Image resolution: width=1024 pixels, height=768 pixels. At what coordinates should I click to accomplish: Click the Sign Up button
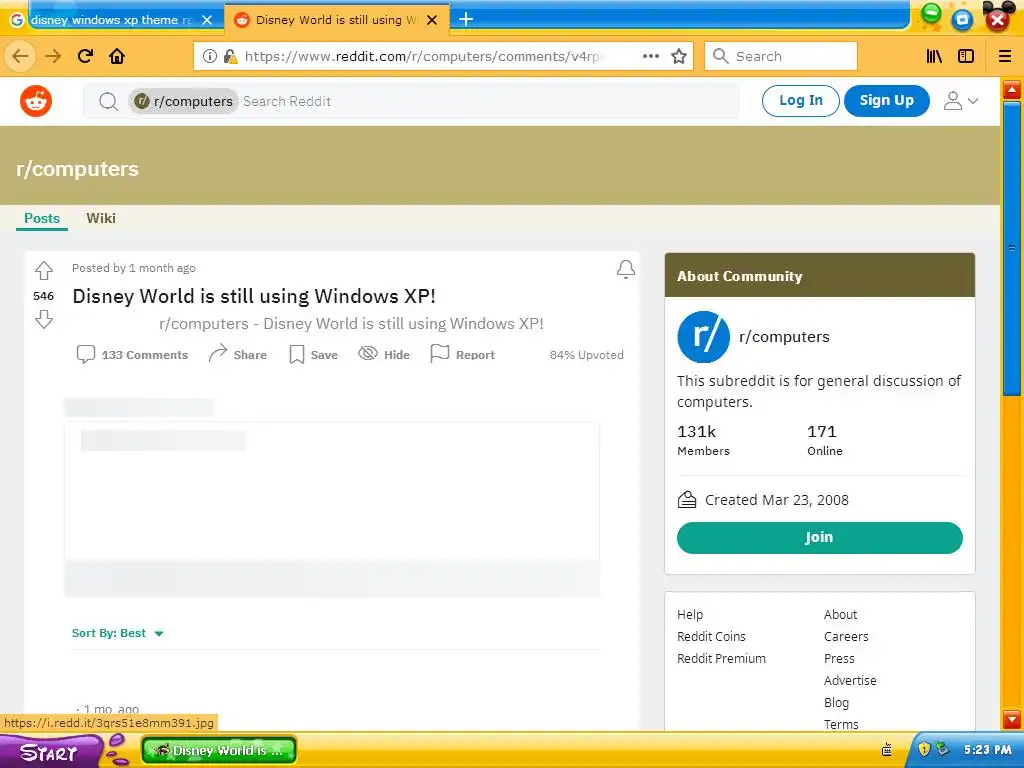pos(886,101)
